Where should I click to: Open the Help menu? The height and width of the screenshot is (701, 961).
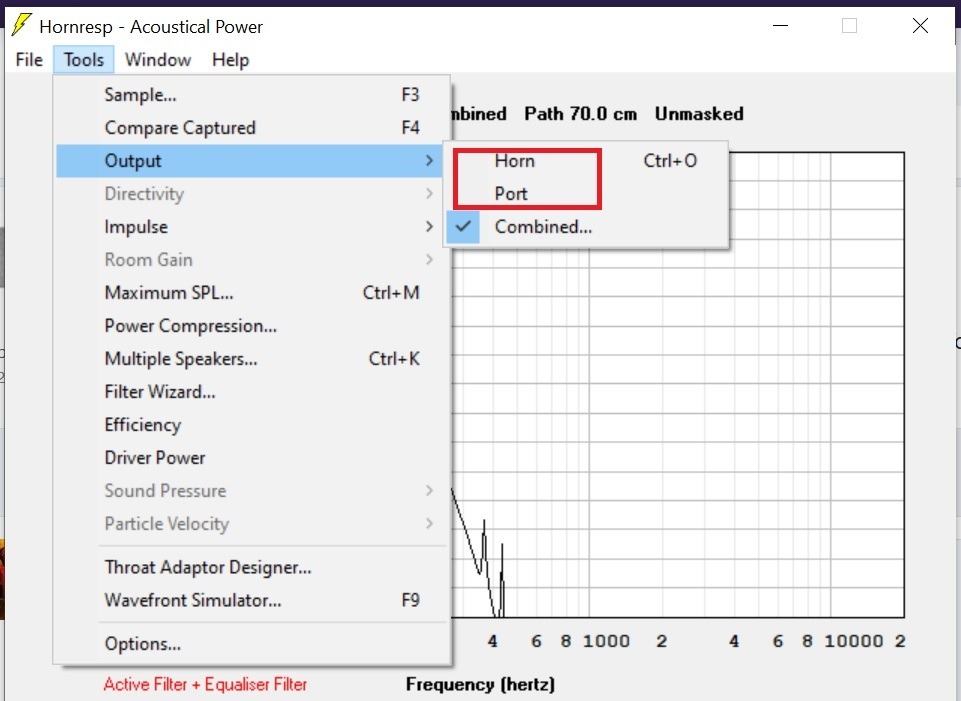click(x=230, y=60)
